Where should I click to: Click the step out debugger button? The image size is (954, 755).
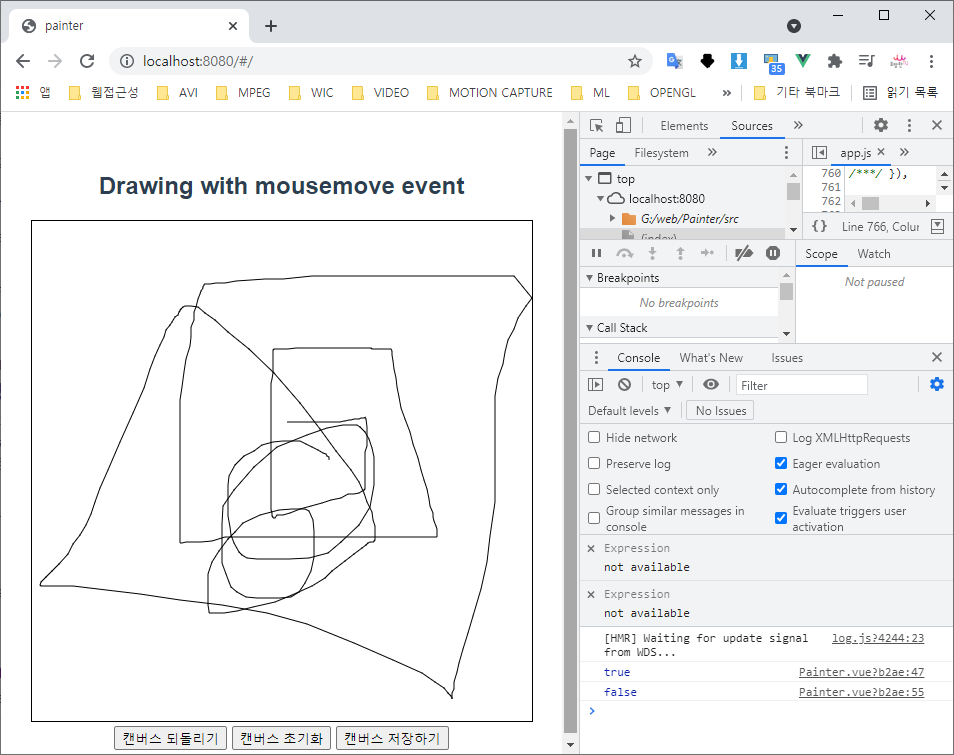tap(680, 253)
